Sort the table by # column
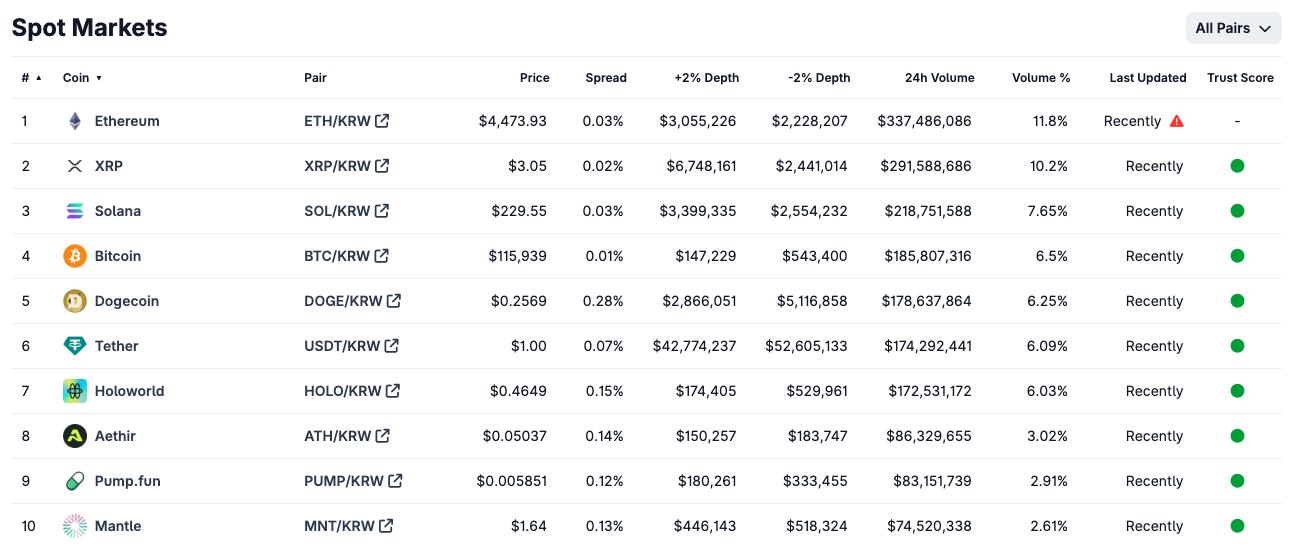The height and width of the screenshot is (548, 1289). coord(32,78)
